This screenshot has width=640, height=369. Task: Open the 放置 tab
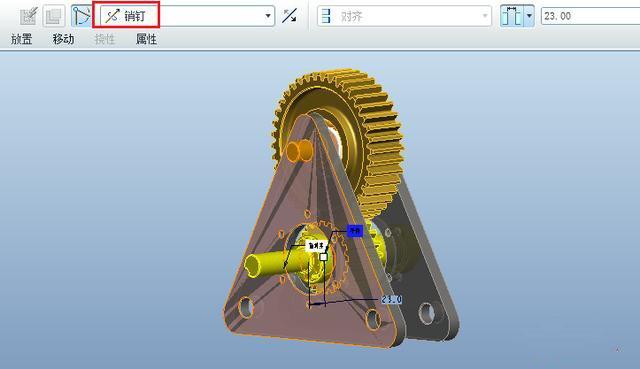[22, 39]
